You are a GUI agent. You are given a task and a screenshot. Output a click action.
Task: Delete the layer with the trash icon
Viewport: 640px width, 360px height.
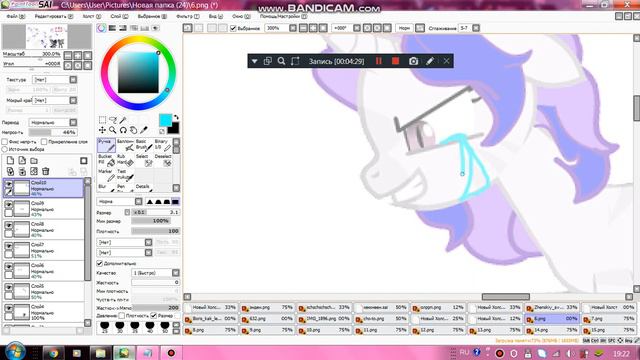[x=46, y=171]
